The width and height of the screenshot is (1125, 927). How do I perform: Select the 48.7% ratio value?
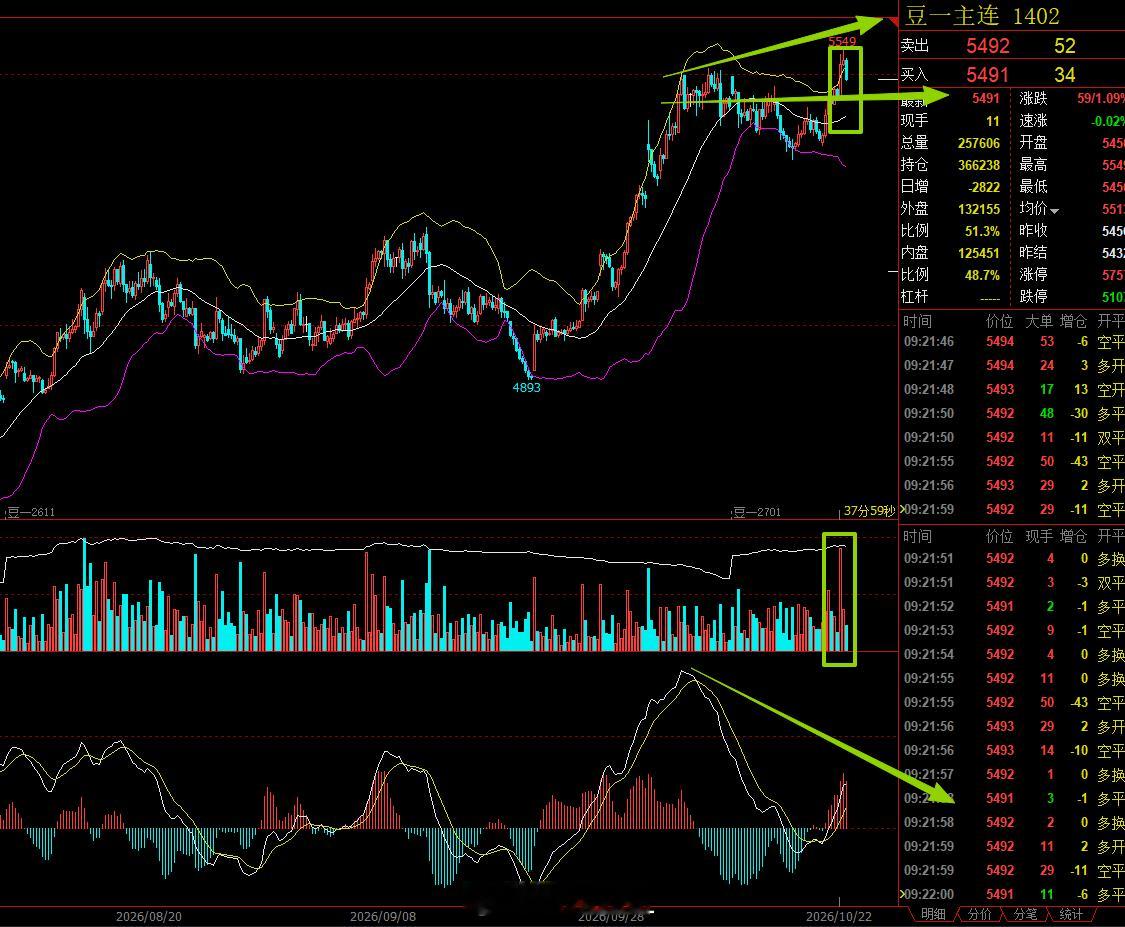tap(982, 275)
